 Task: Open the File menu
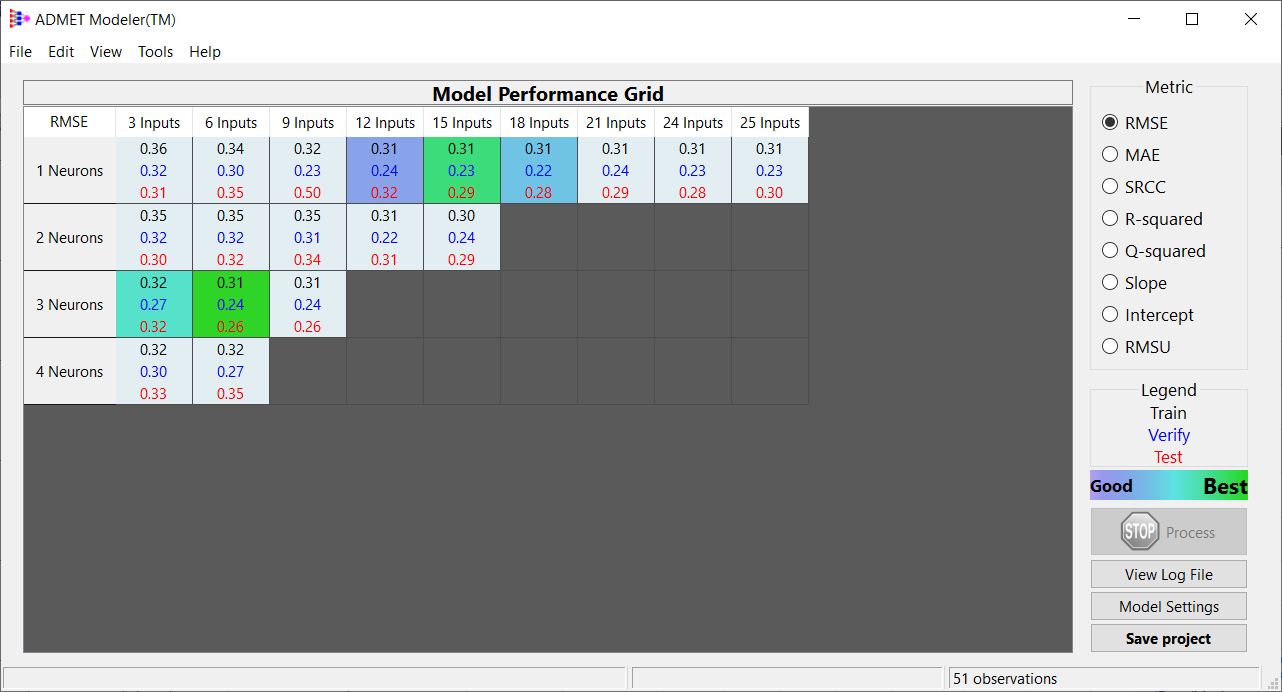[20, 52]
